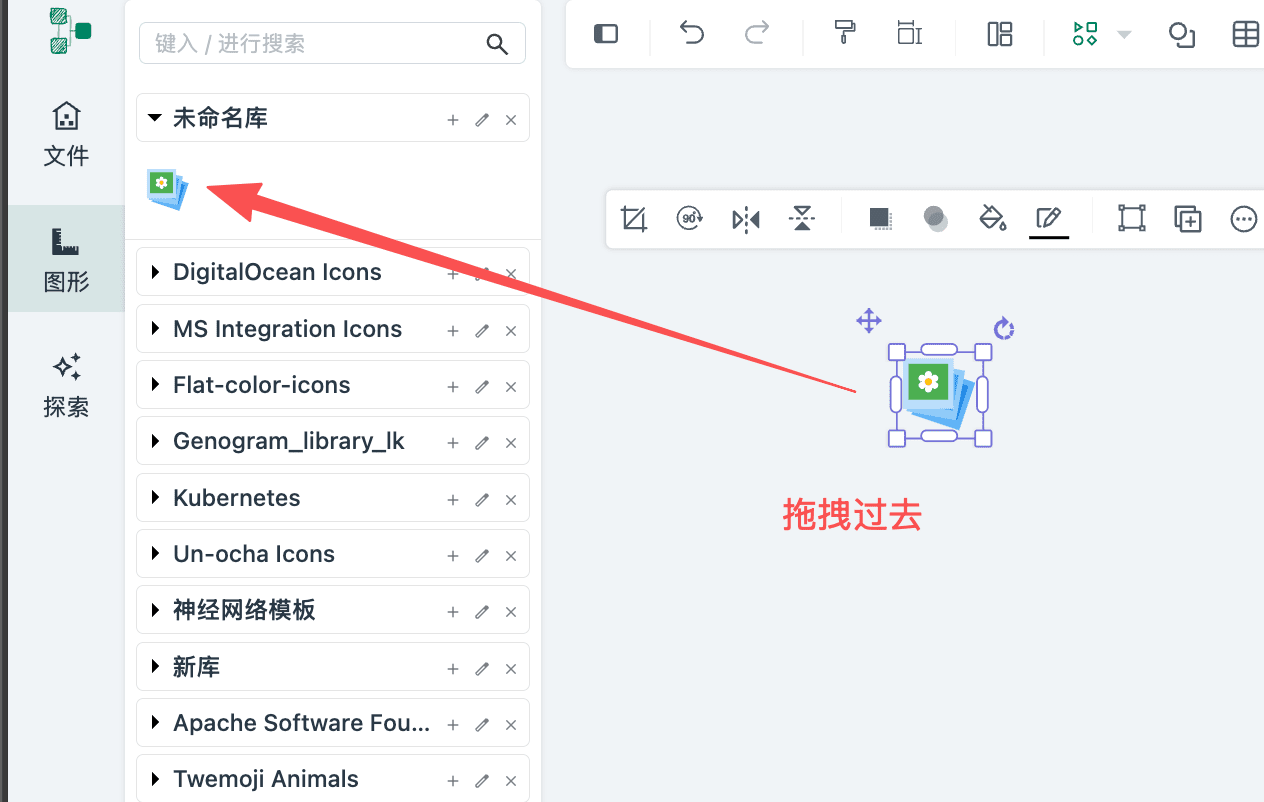1264x802 pixels.
Task: Flip the selected shape horizontally
Action: 745,218
